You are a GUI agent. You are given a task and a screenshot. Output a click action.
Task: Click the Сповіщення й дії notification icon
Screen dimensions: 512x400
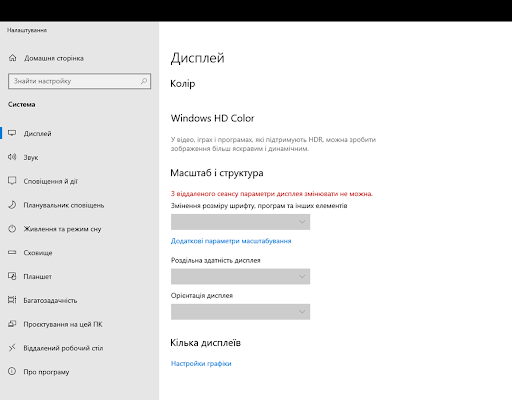[12, 181]
